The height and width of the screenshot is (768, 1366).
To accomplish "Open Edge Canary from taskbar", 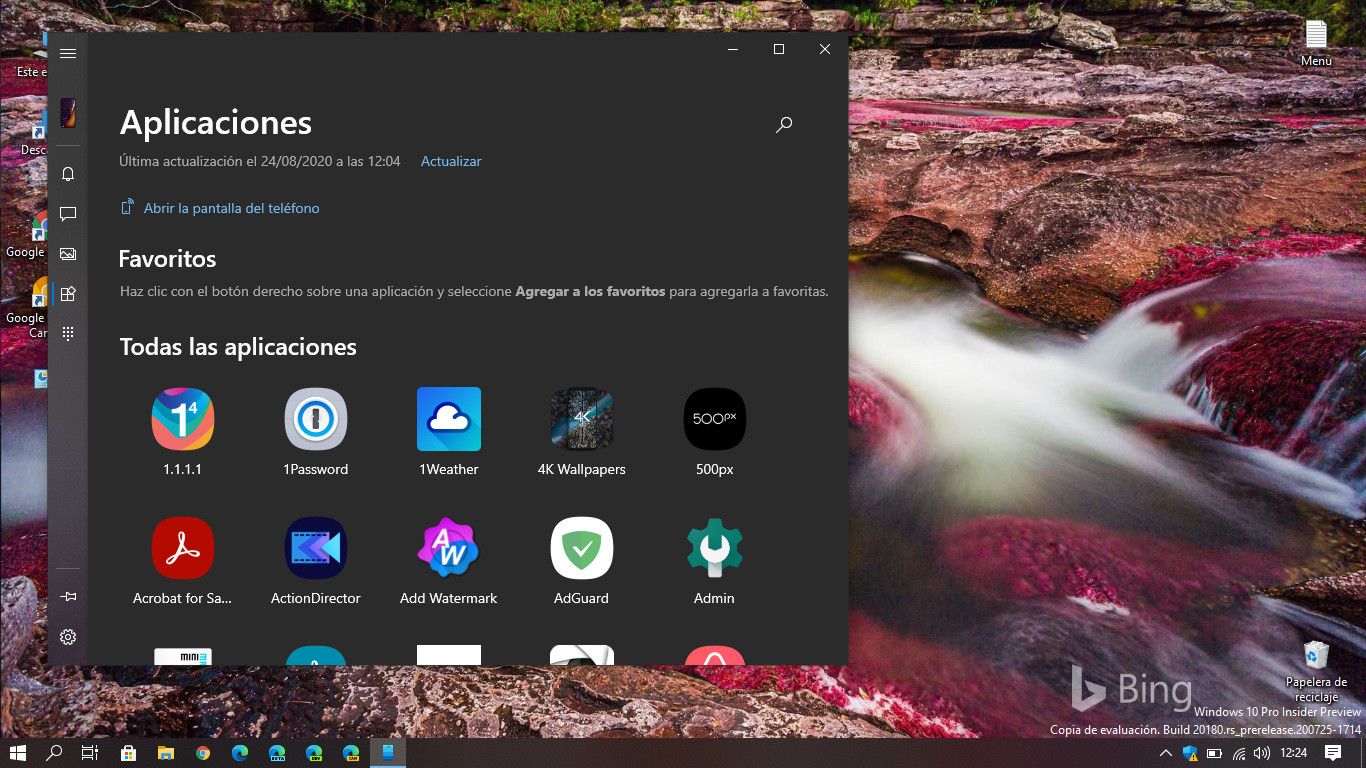I will click(351, 752).
